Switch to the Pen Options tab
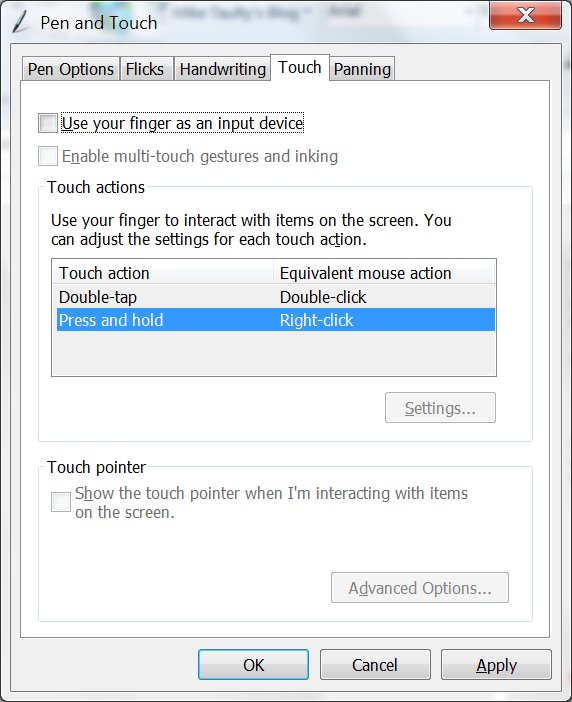The image size is (572, 702). (71, 69)
